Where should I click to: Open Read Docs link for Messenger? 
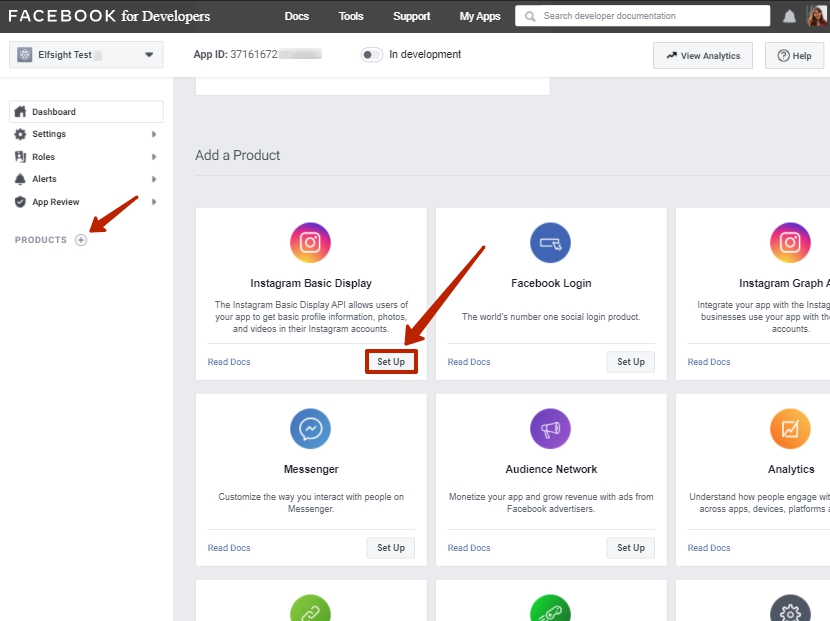[x=229, y=548]
